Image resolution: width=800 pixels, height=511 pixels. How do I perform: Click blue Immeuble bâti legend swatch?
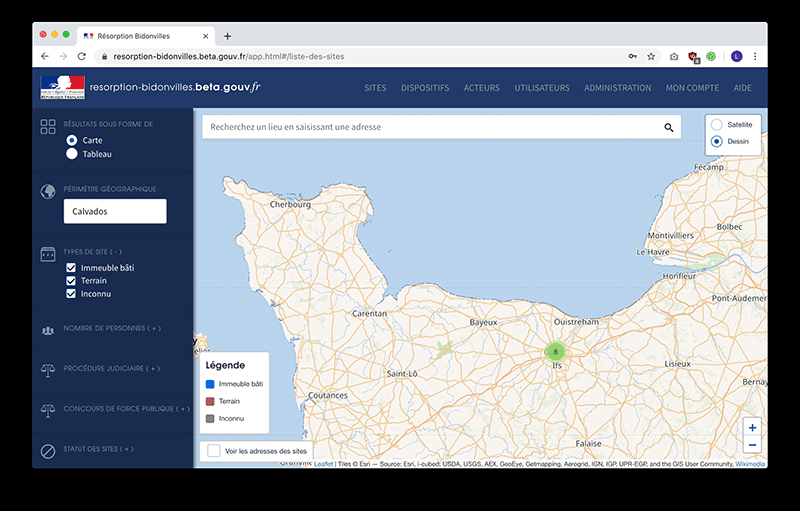pyautogui.click(x=210, y=384)
